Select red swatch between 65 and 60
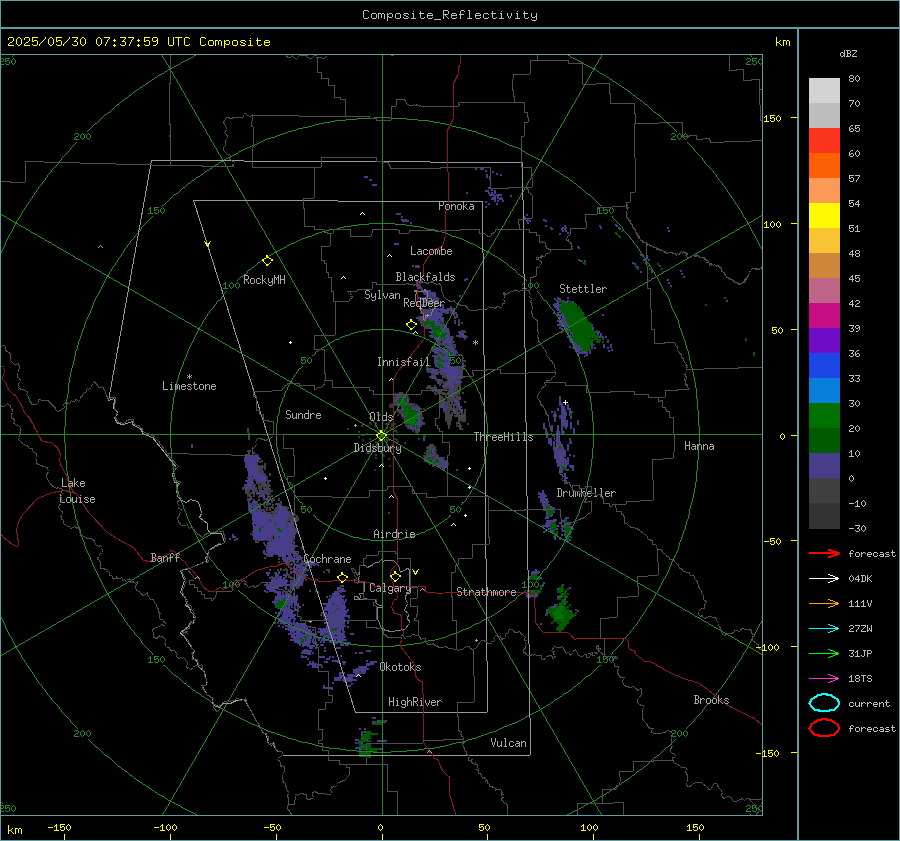The image size is (900, 841). click(x=824, y=141)
